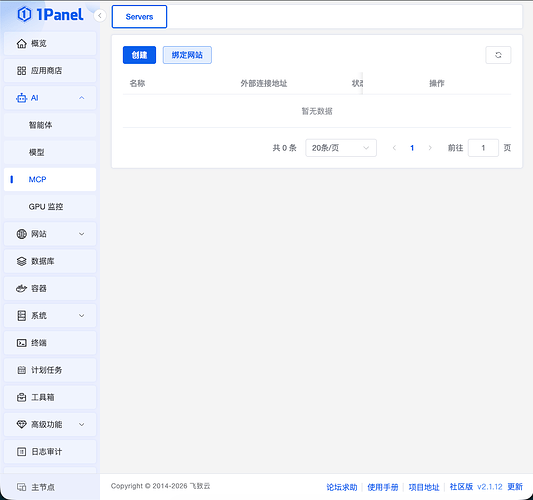Open 数据库 database icon
533x500 pixels.
tap(21, 261)
